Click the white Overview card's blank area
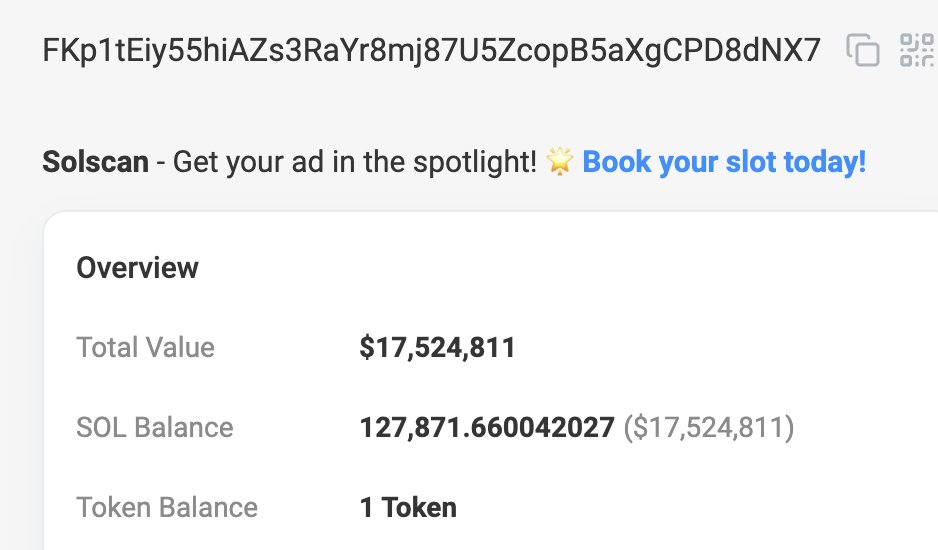 650,300
